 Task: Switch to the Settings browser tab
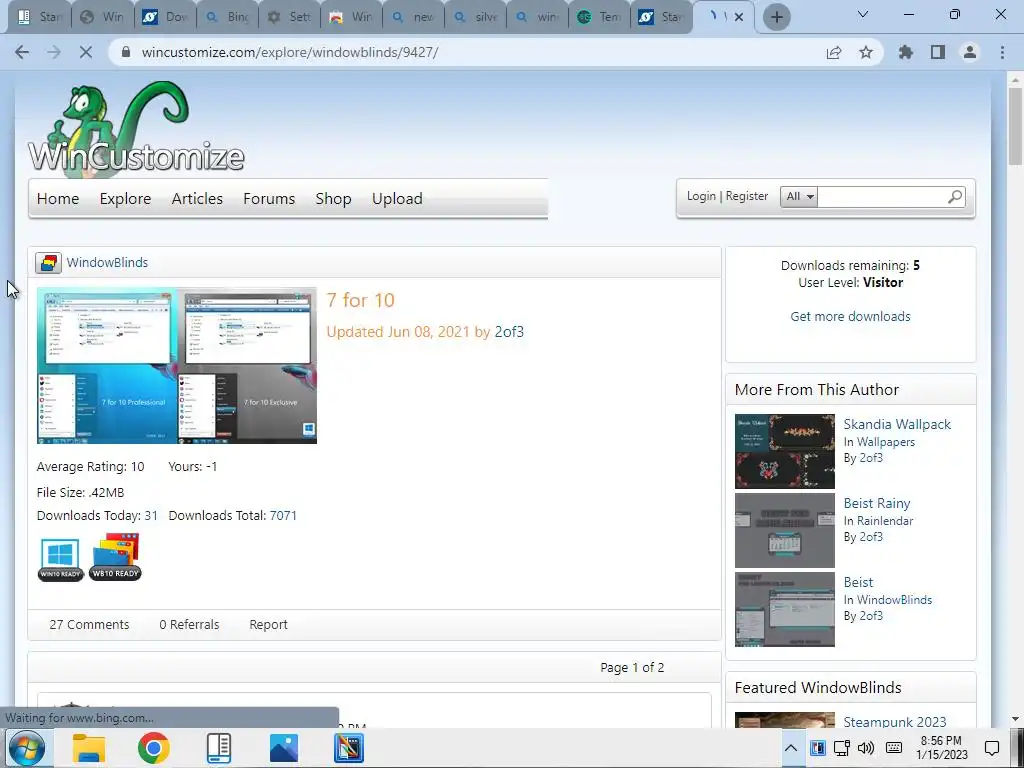point(290,17)
